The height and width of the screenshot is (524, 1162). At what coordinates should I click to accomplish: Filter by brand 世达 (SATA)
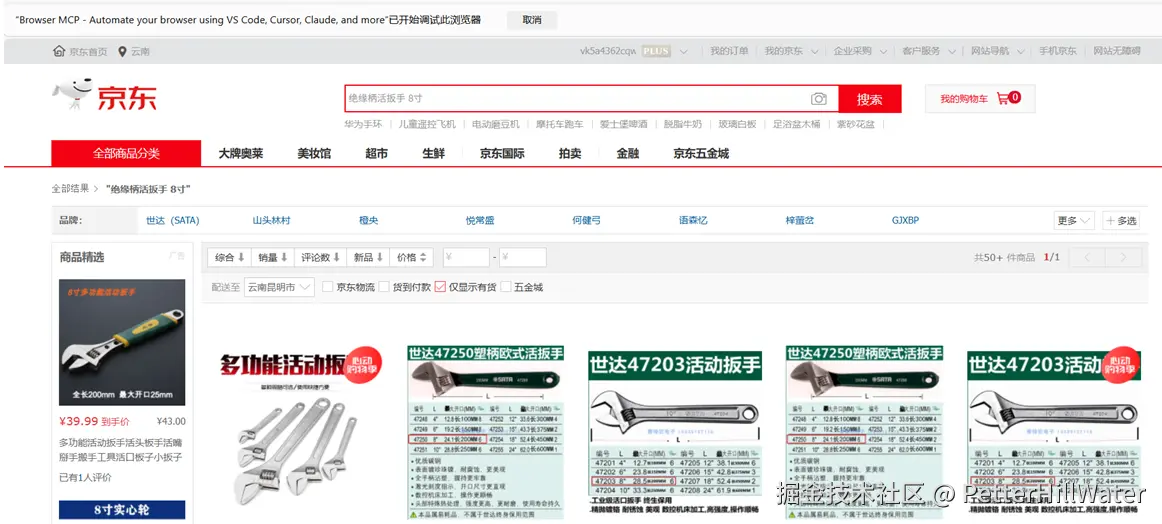click(x=173, y=220)
